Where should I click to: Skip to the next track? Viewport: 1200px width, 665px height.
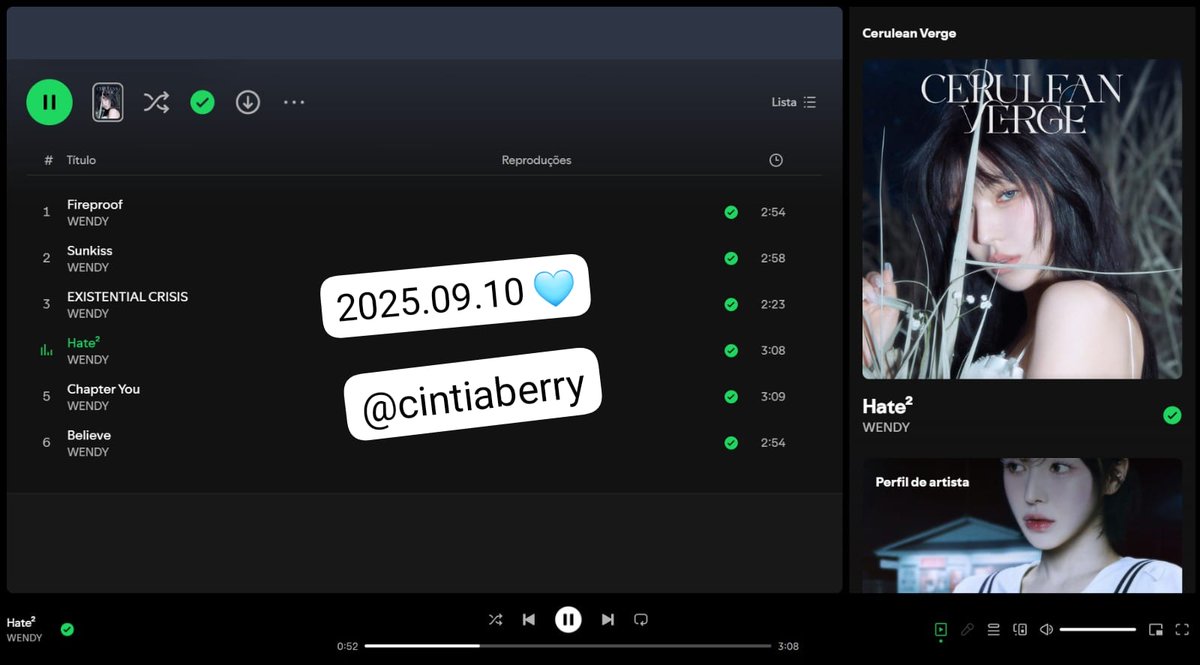(607, 619)
